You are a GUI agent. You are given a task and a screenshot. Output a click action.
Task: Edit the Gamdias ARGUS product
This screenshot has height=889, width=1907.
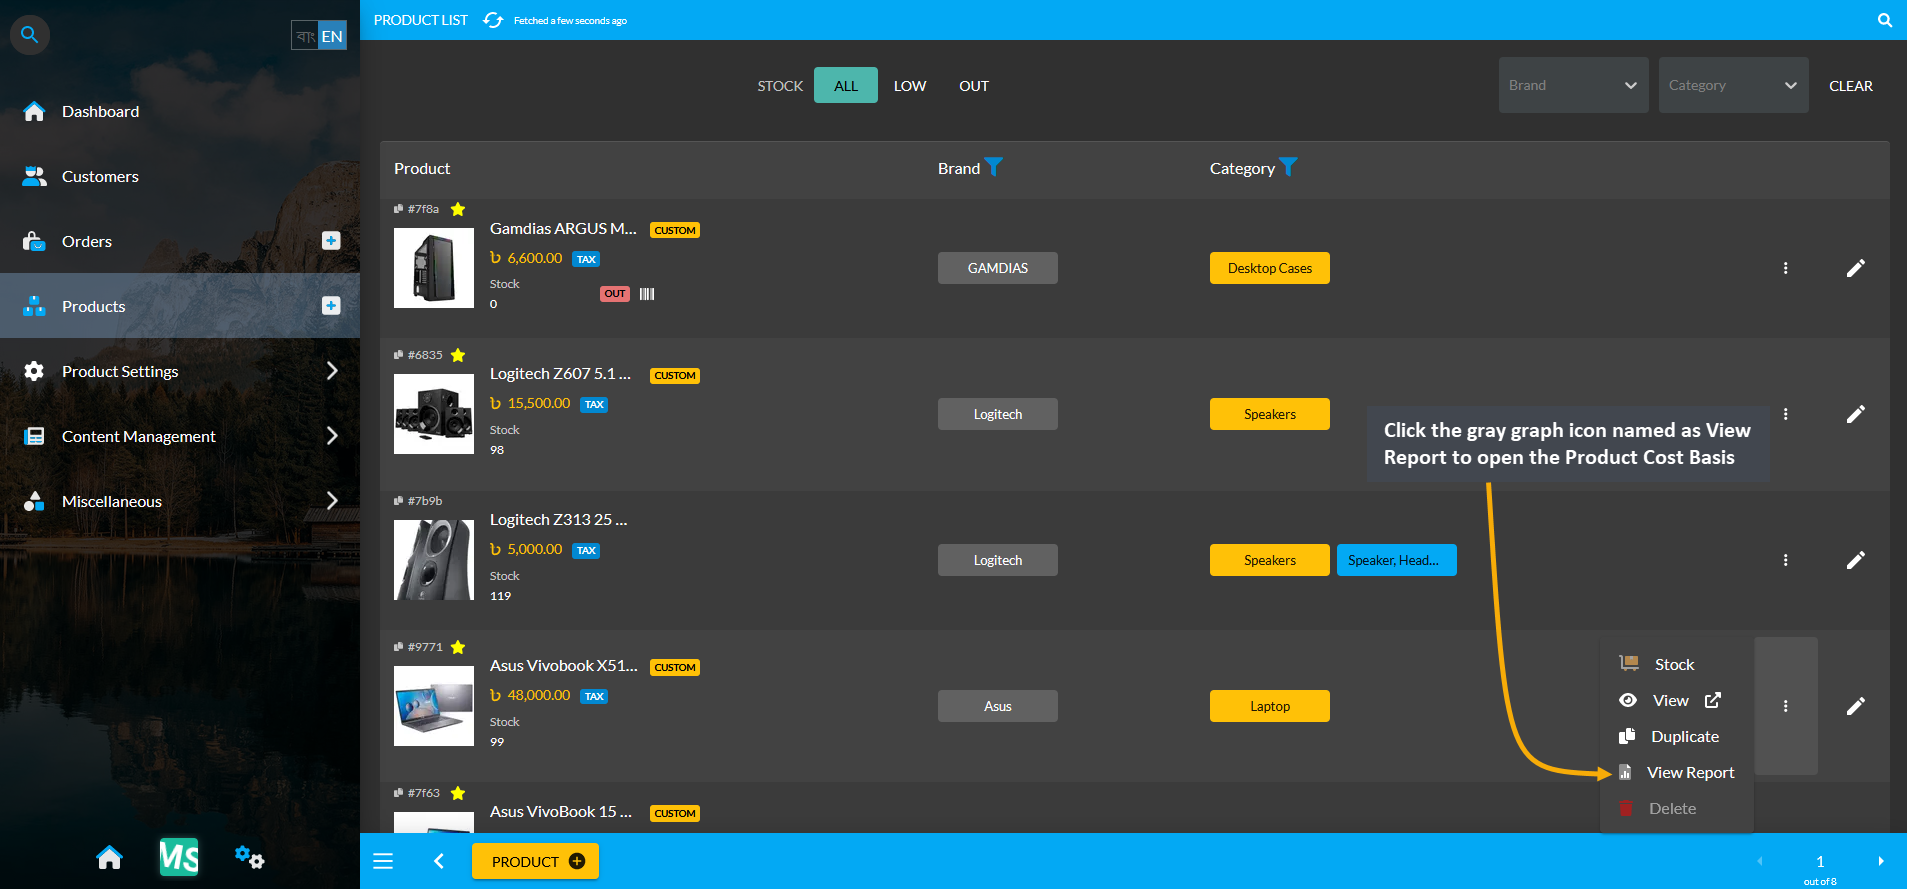tap(1855, 268)
